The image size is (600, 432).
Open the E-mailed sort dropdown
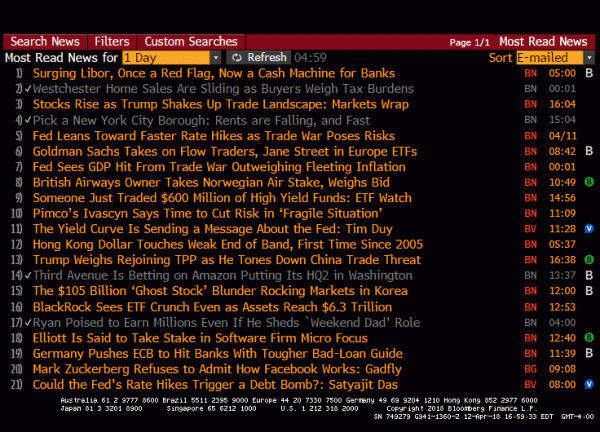tap(555, 58)
